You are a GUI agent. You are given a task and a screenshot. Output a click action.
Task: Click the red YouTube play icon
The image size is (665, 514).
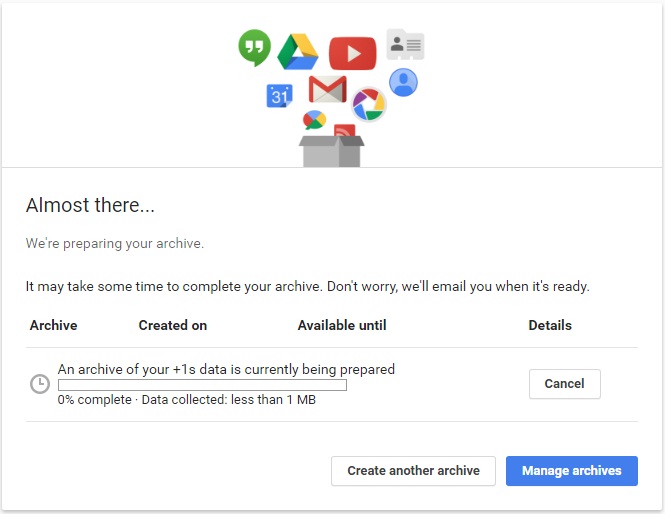coord(352,53)
